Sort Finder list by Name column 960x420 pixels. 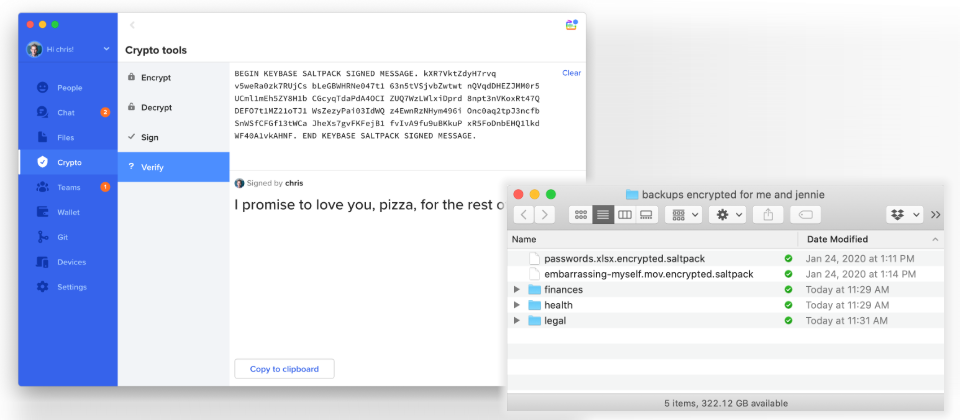point(653,239)
